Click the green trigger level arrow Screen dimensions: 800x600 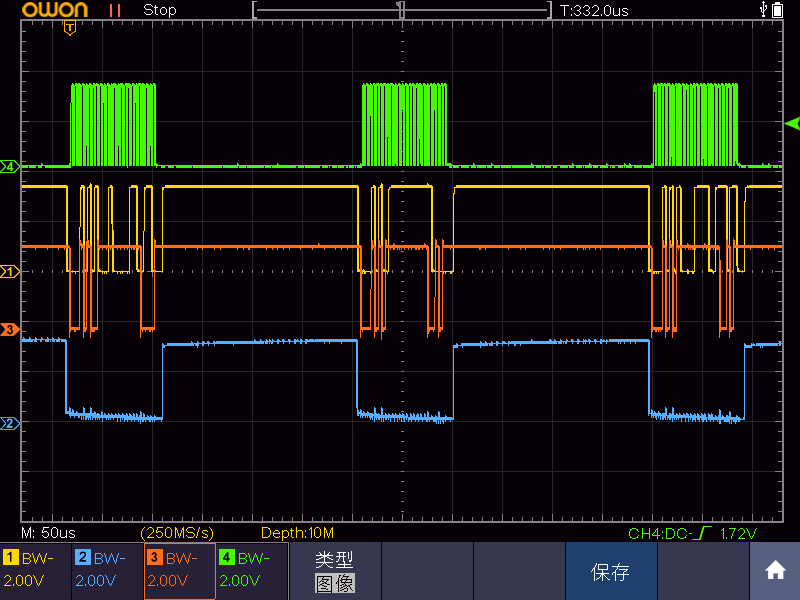click(792, 123)
